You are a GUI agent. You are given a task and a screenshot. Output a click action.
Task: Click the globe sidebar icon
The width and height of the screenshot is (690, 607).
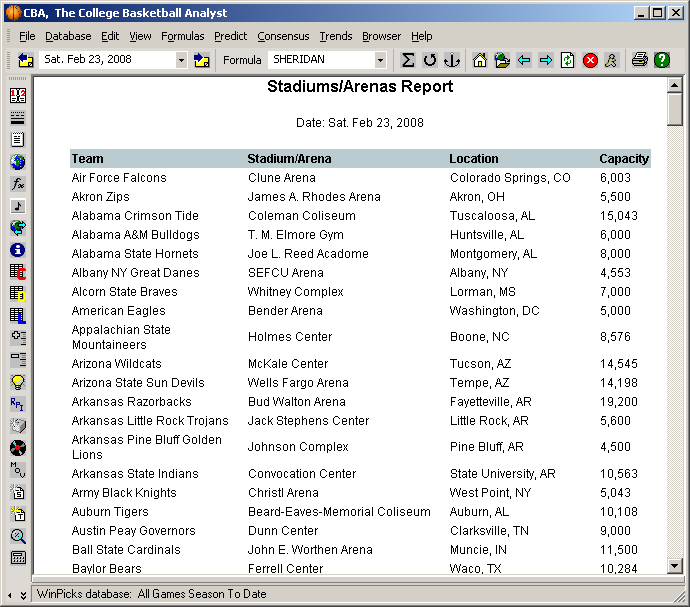coord(18,162)
